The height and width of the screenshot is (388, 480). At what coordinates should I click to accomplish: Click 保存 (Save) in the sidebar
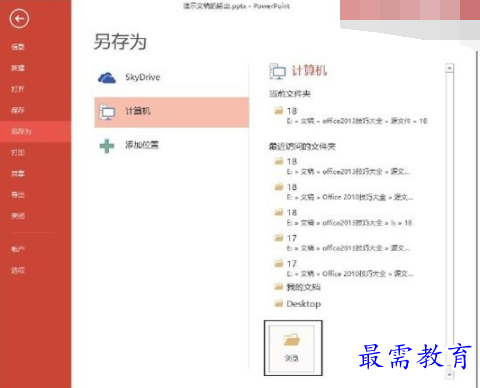pyautogui.click(x=18, y=110)
